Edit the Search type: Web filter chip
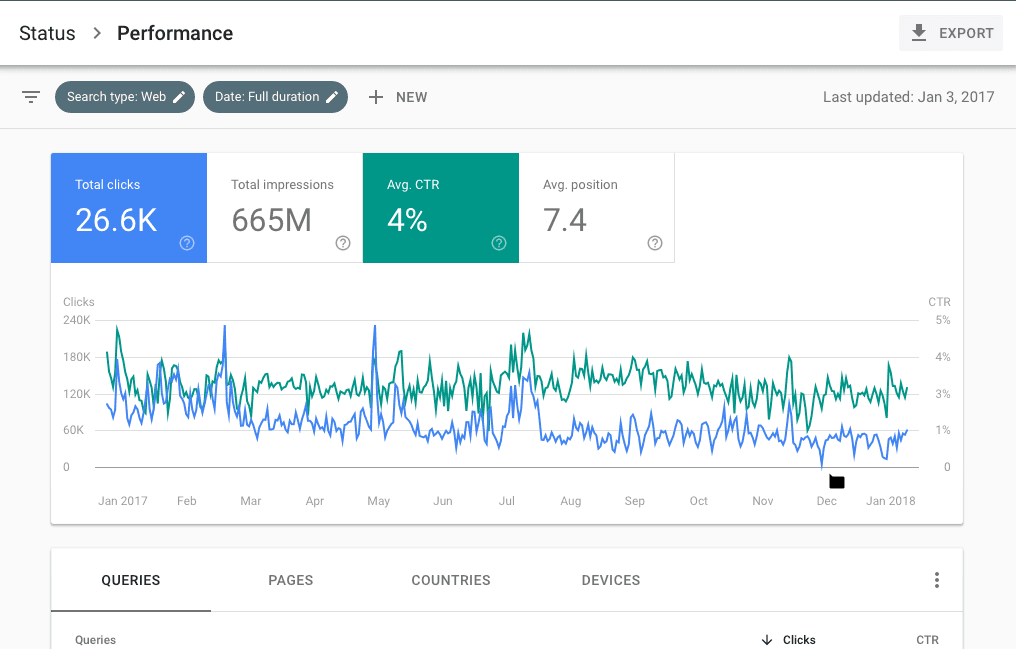 click(x=125, y=97)
